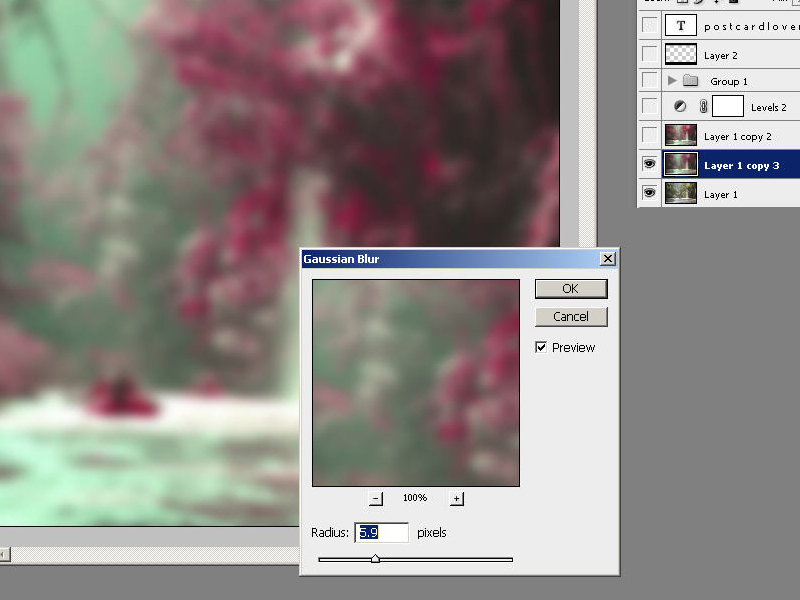Click the text layer T thumbnail
Image resolution: width=800 pixels, height=600 pixels.
pos(681,26)
